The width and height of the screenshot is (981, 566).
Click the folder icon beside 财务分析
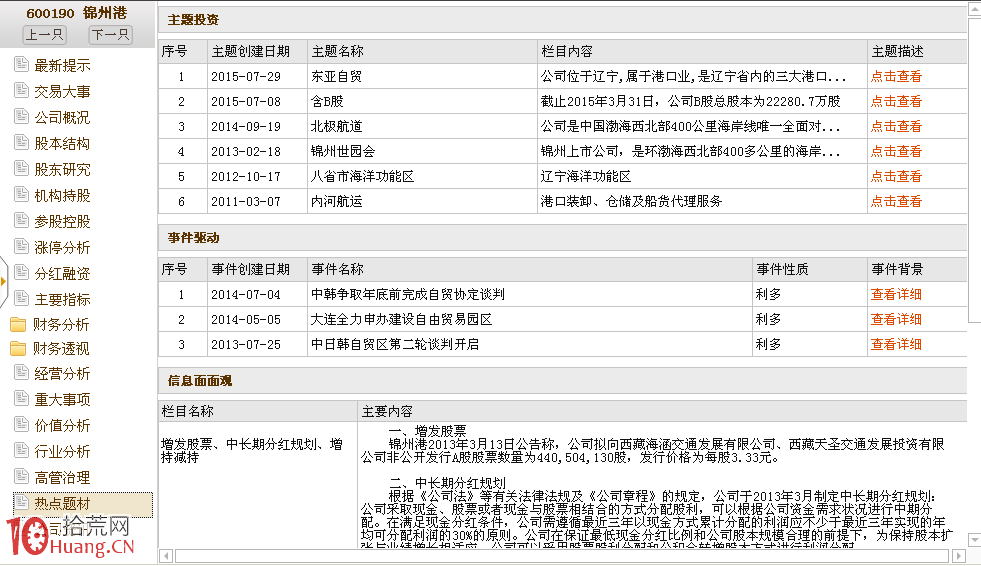(x=18, y=324)
